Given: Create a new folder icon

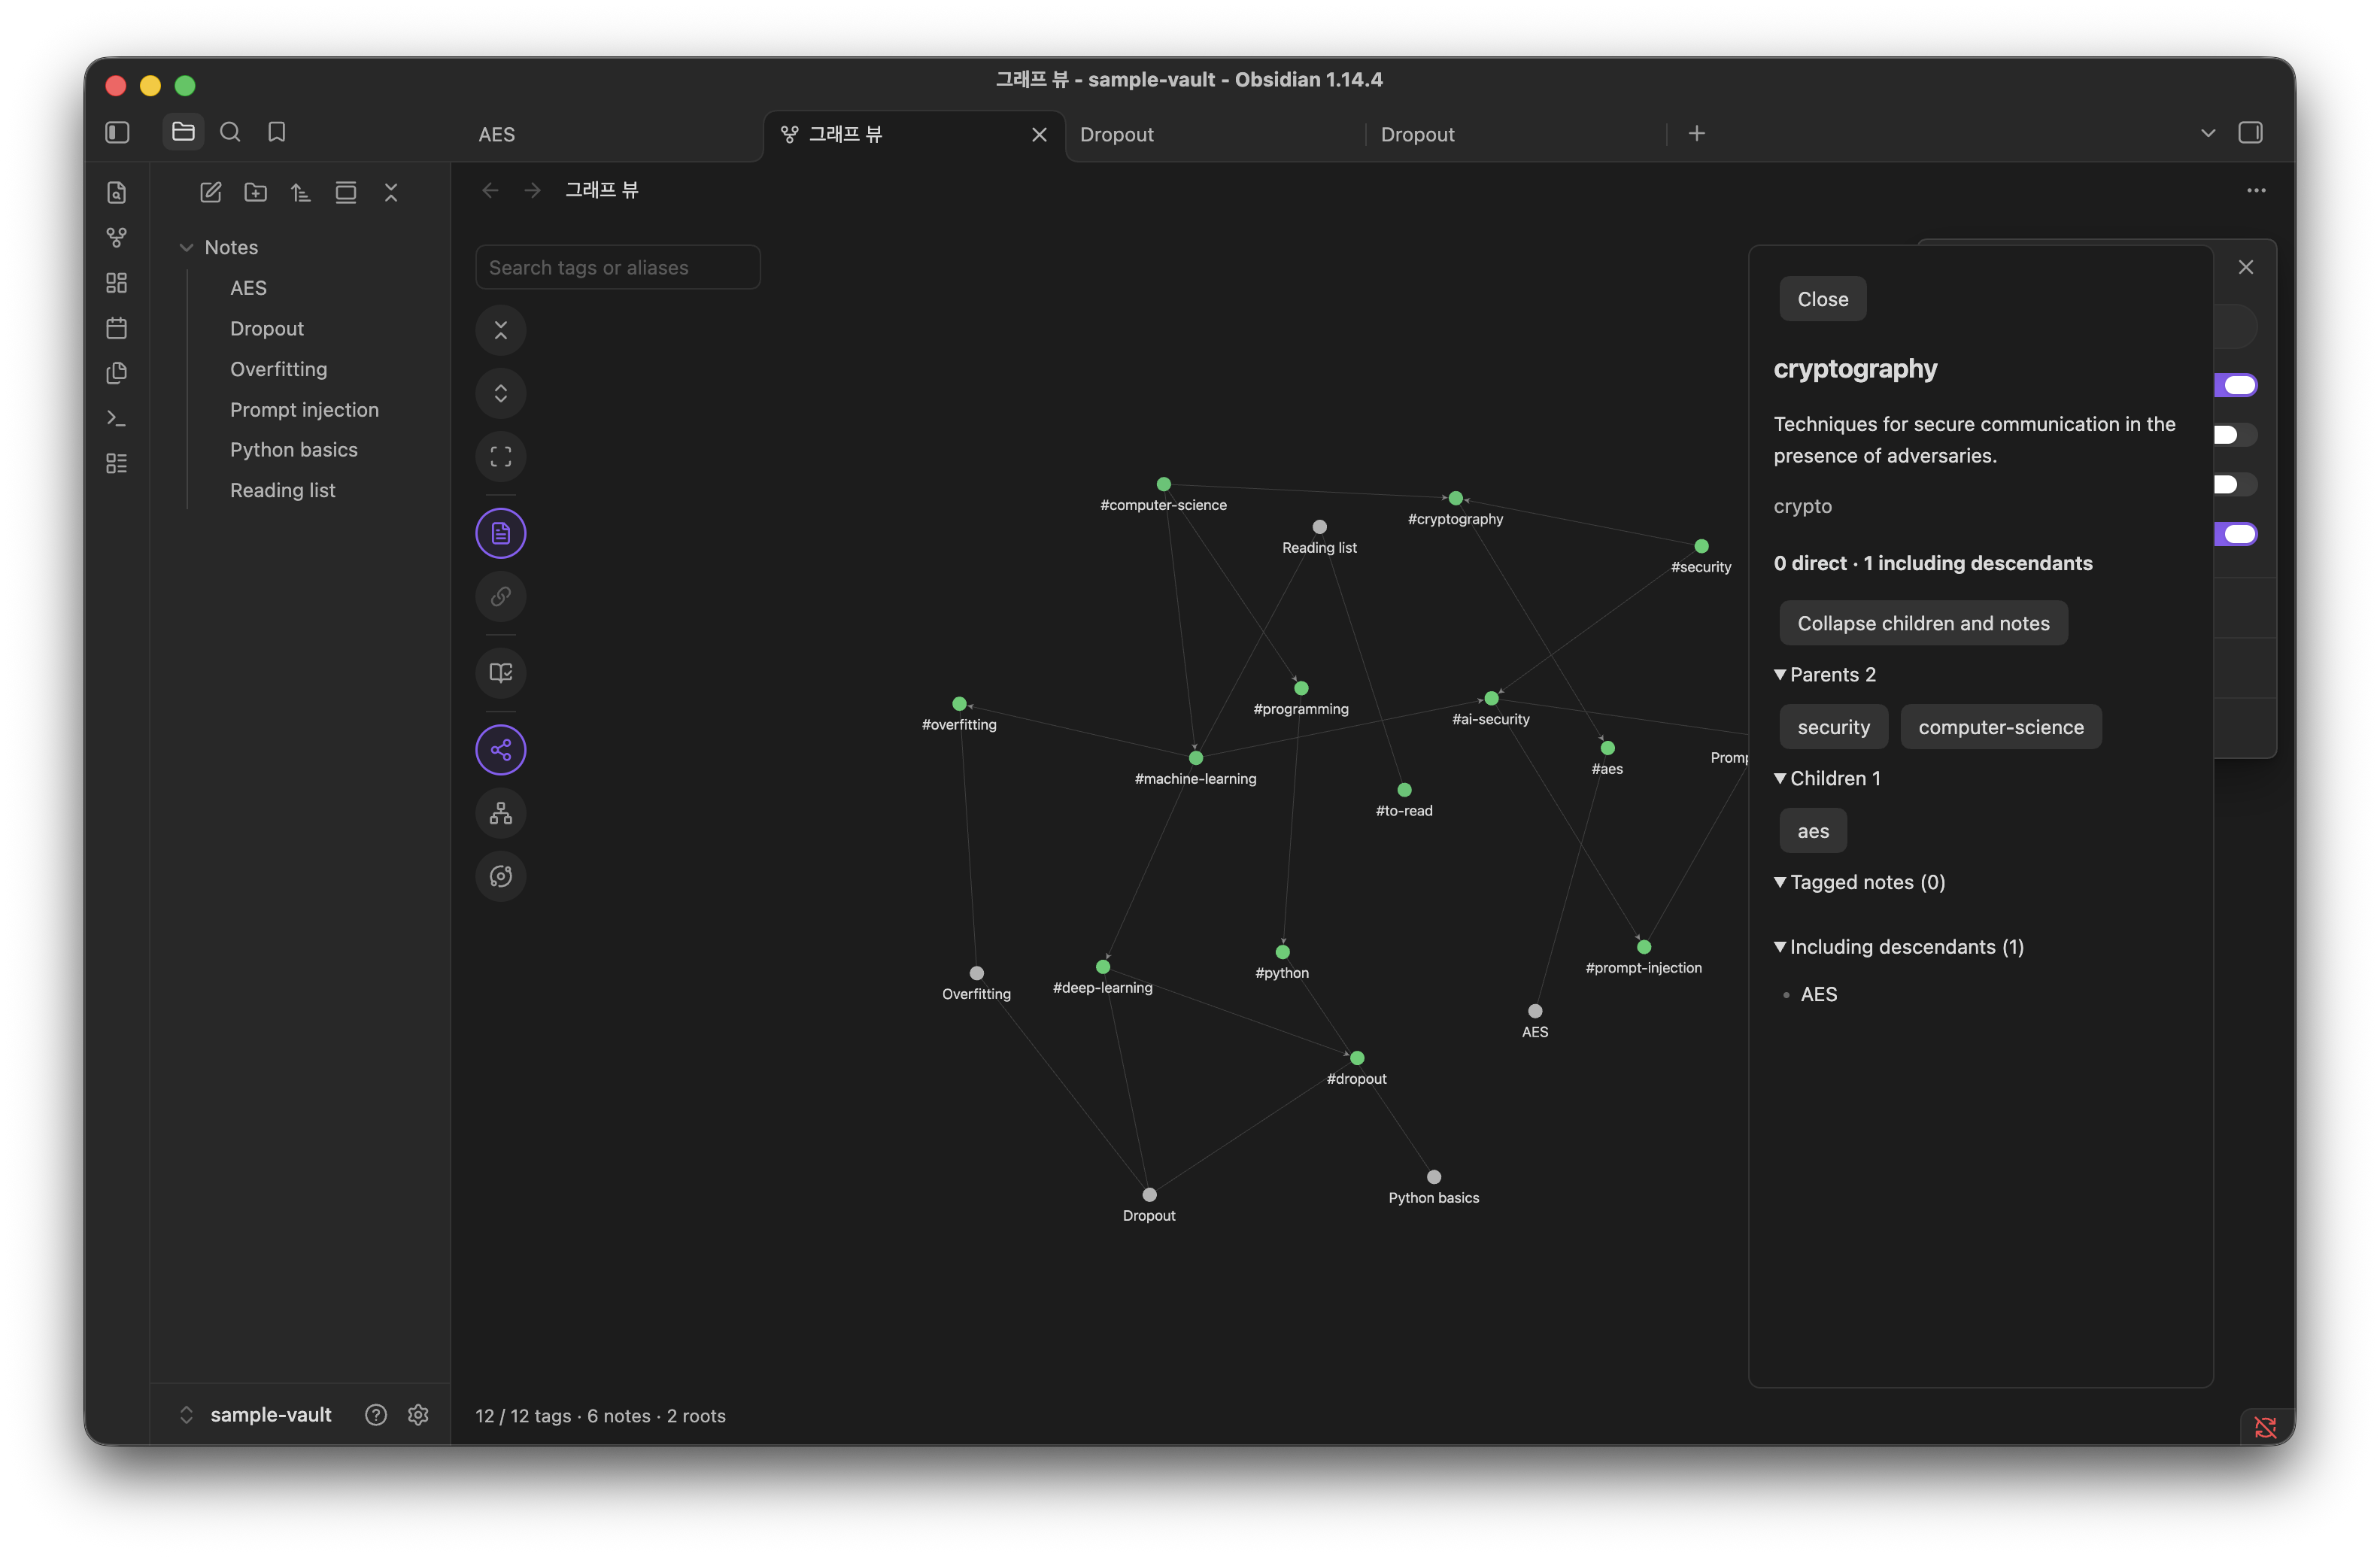Looking at the screenshot, I should click(256, 192).
